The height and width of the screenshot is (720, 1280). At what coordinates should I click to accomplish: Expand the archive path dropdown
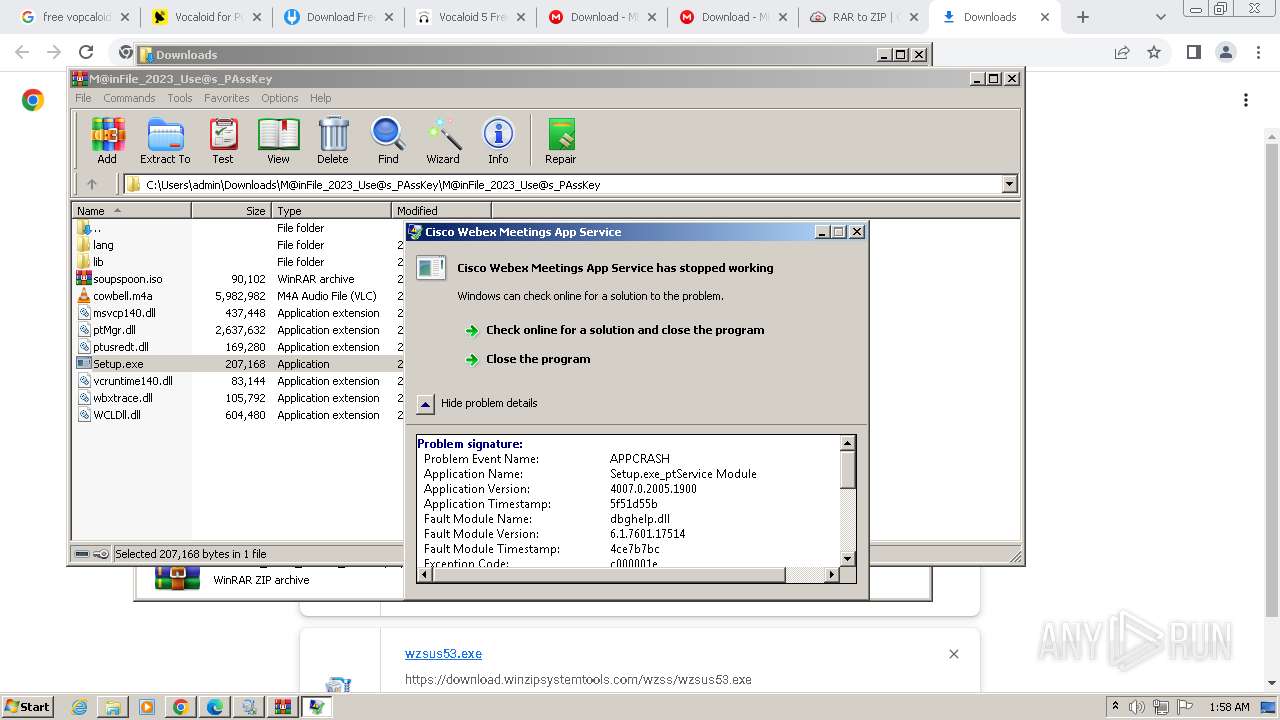[x=1009, y=184]
